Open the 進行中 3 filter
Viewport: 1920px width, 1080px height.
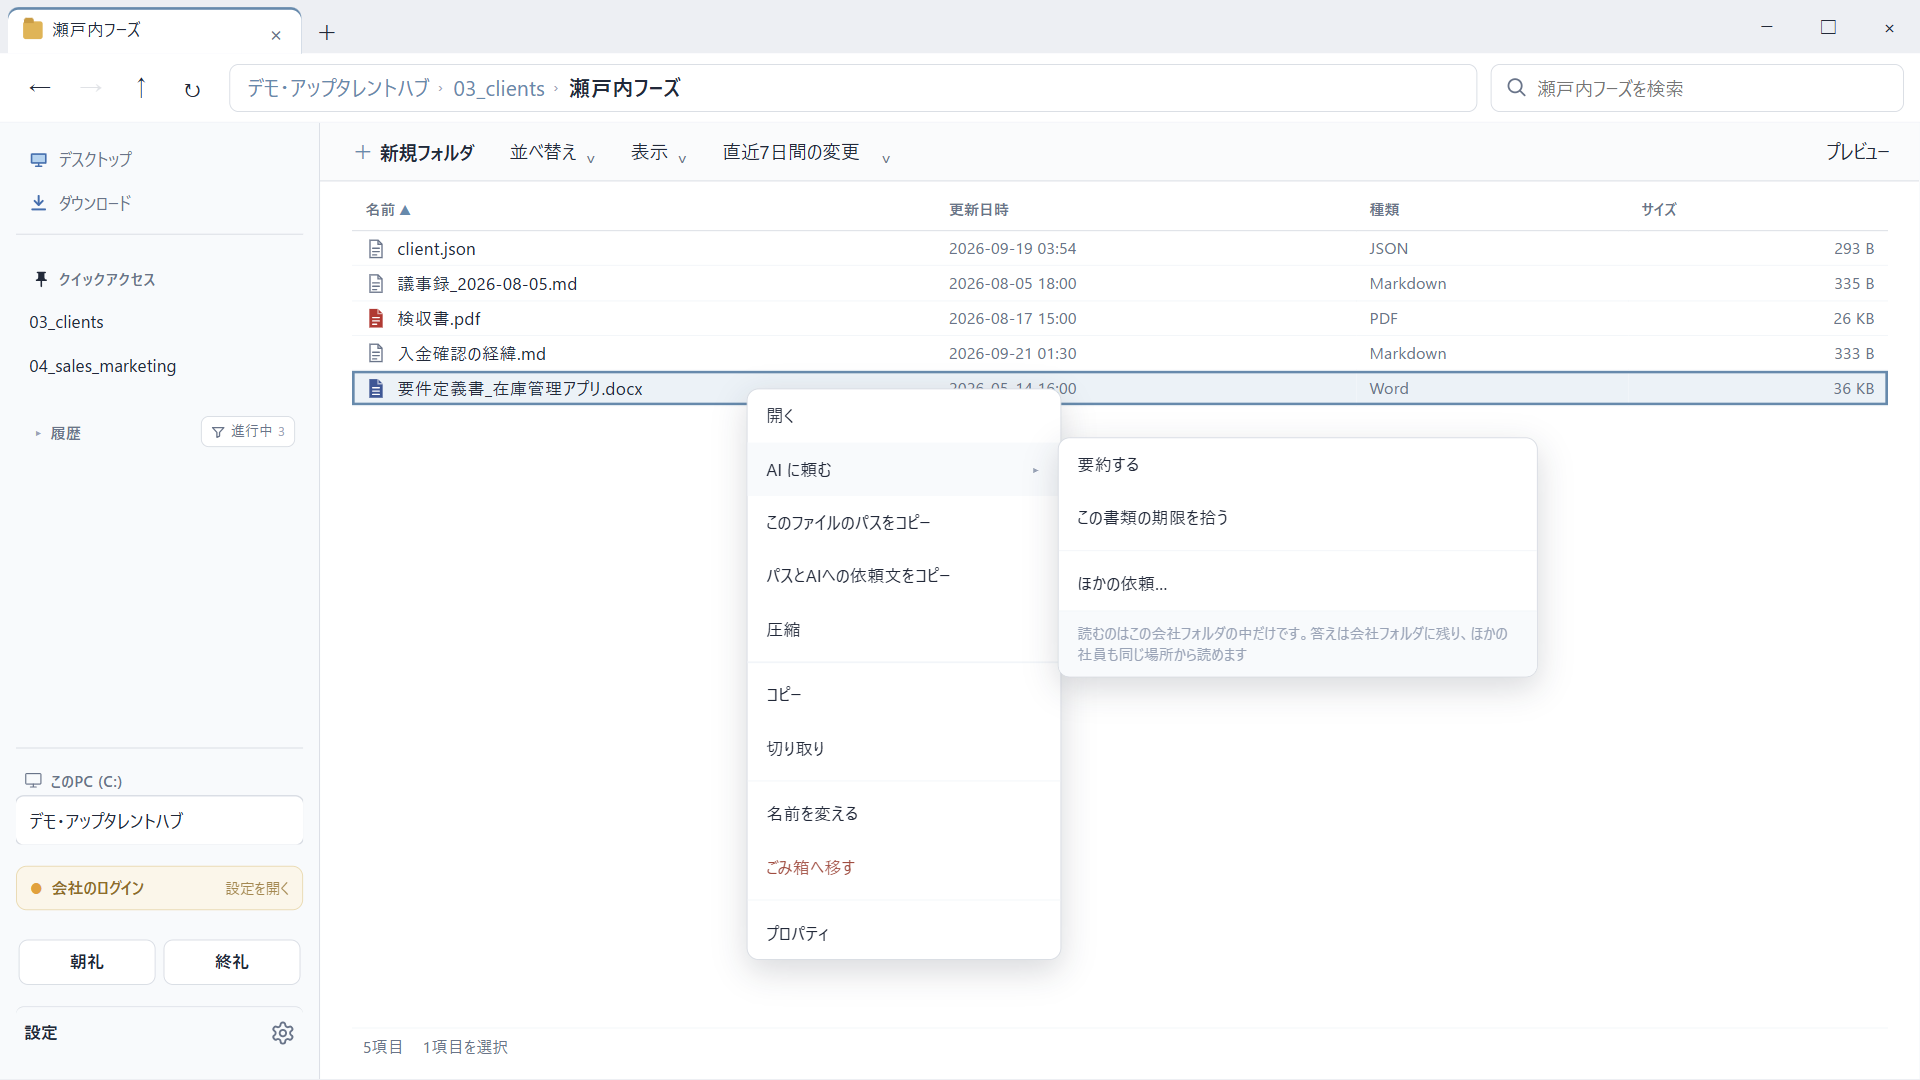[x=248, y=431]
